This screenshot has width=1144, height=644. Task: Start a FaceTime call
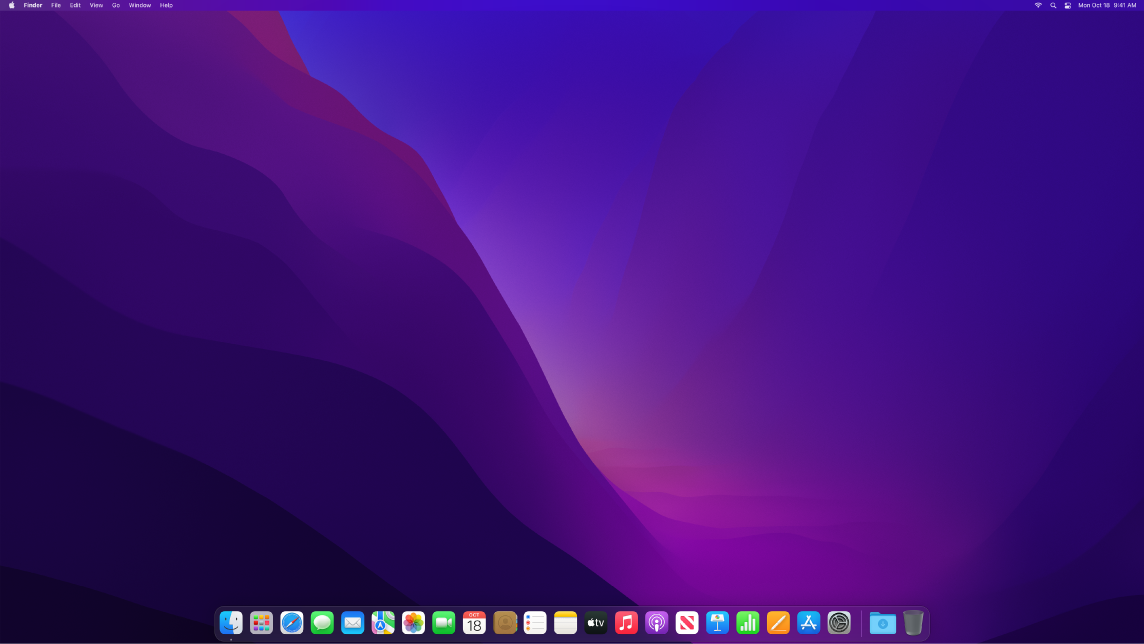point(443,622)
